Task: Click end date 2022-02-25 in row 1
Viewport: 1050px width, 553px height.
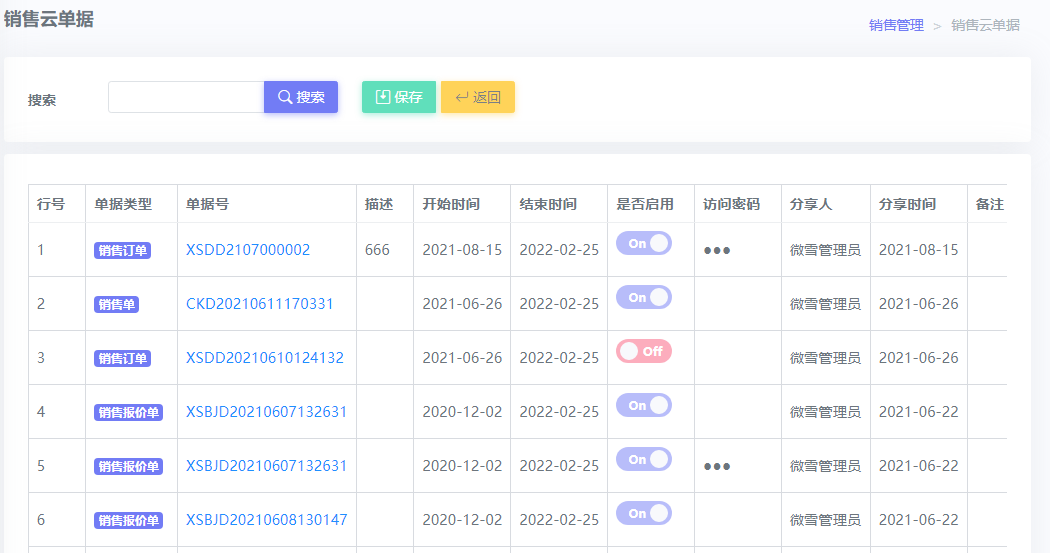Action: pyautogui.click(x=559, y=250)
